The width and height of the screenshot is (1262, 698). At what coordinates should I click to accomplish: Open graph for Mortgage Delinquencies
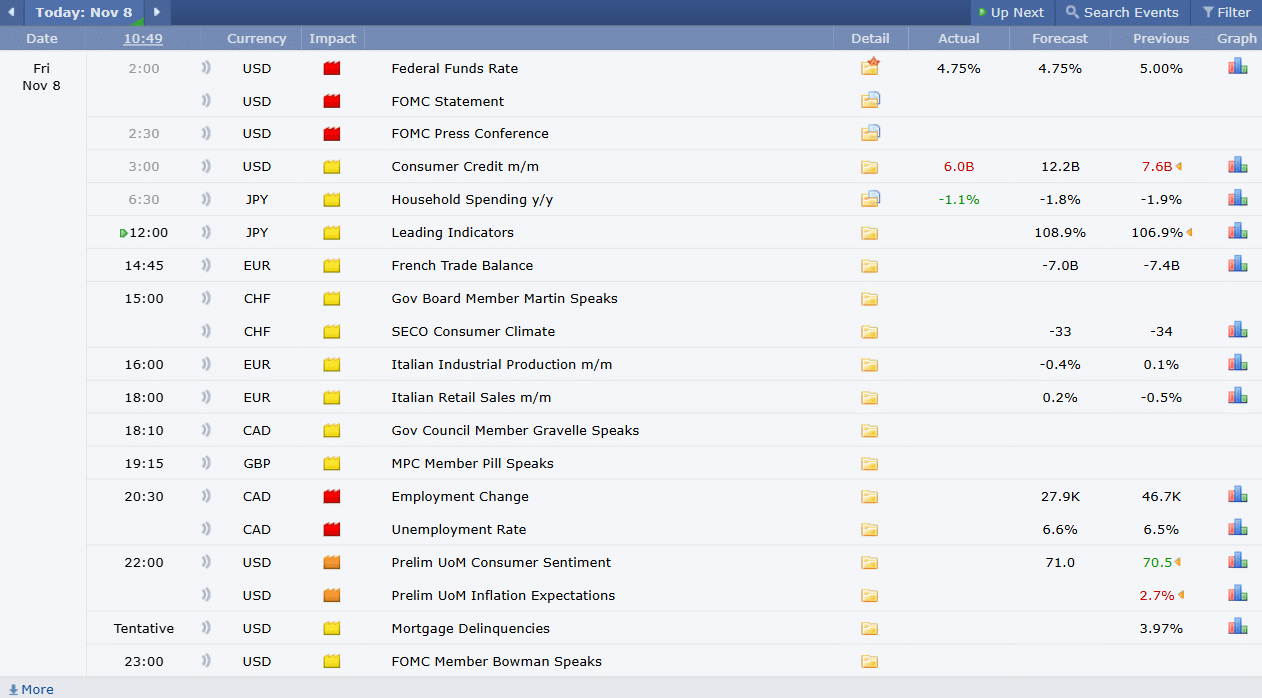[x=1238, y=627]
